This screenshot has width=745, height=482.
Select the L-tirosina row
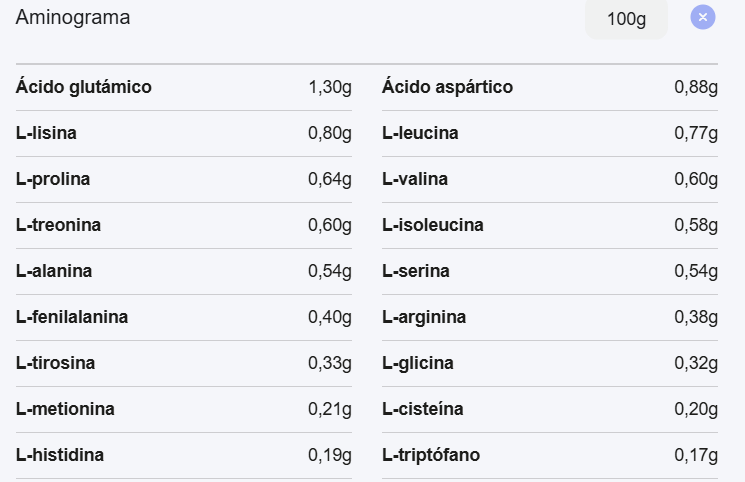tap(184, 363)
